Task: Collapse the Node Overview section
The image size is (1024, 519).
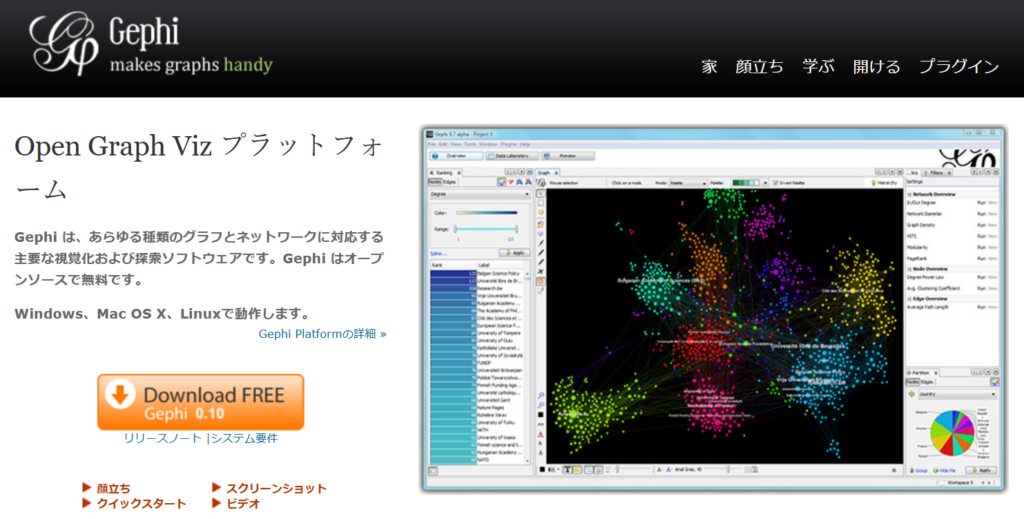Action: click(909, 269)
